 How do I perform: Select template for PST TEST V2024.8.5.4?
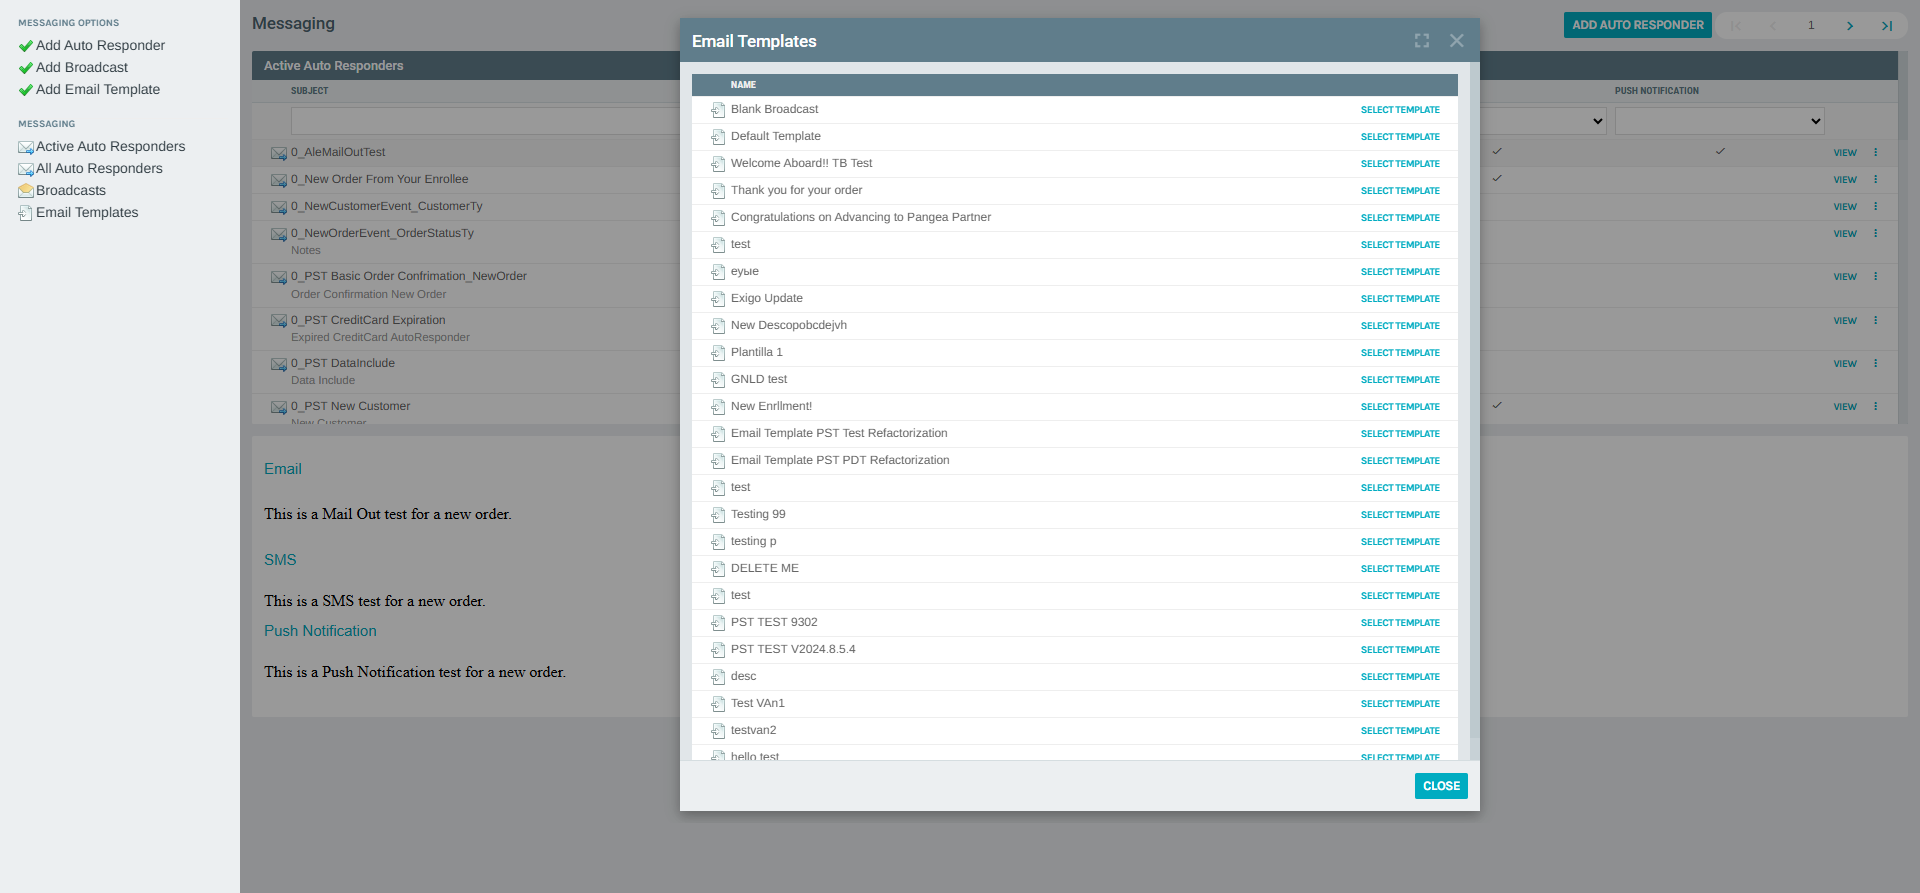[1400, 650]
